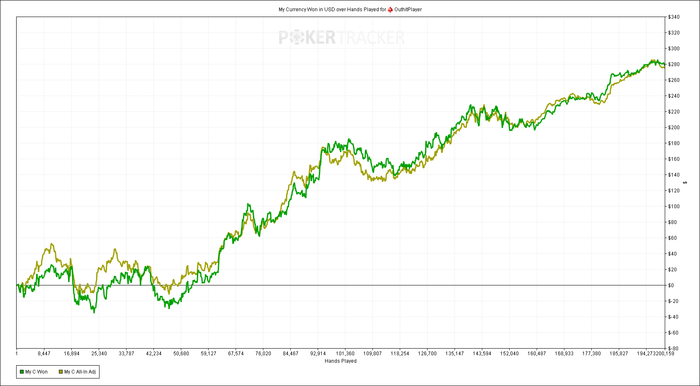Click the x-axis label 76,020

point(263,353)
